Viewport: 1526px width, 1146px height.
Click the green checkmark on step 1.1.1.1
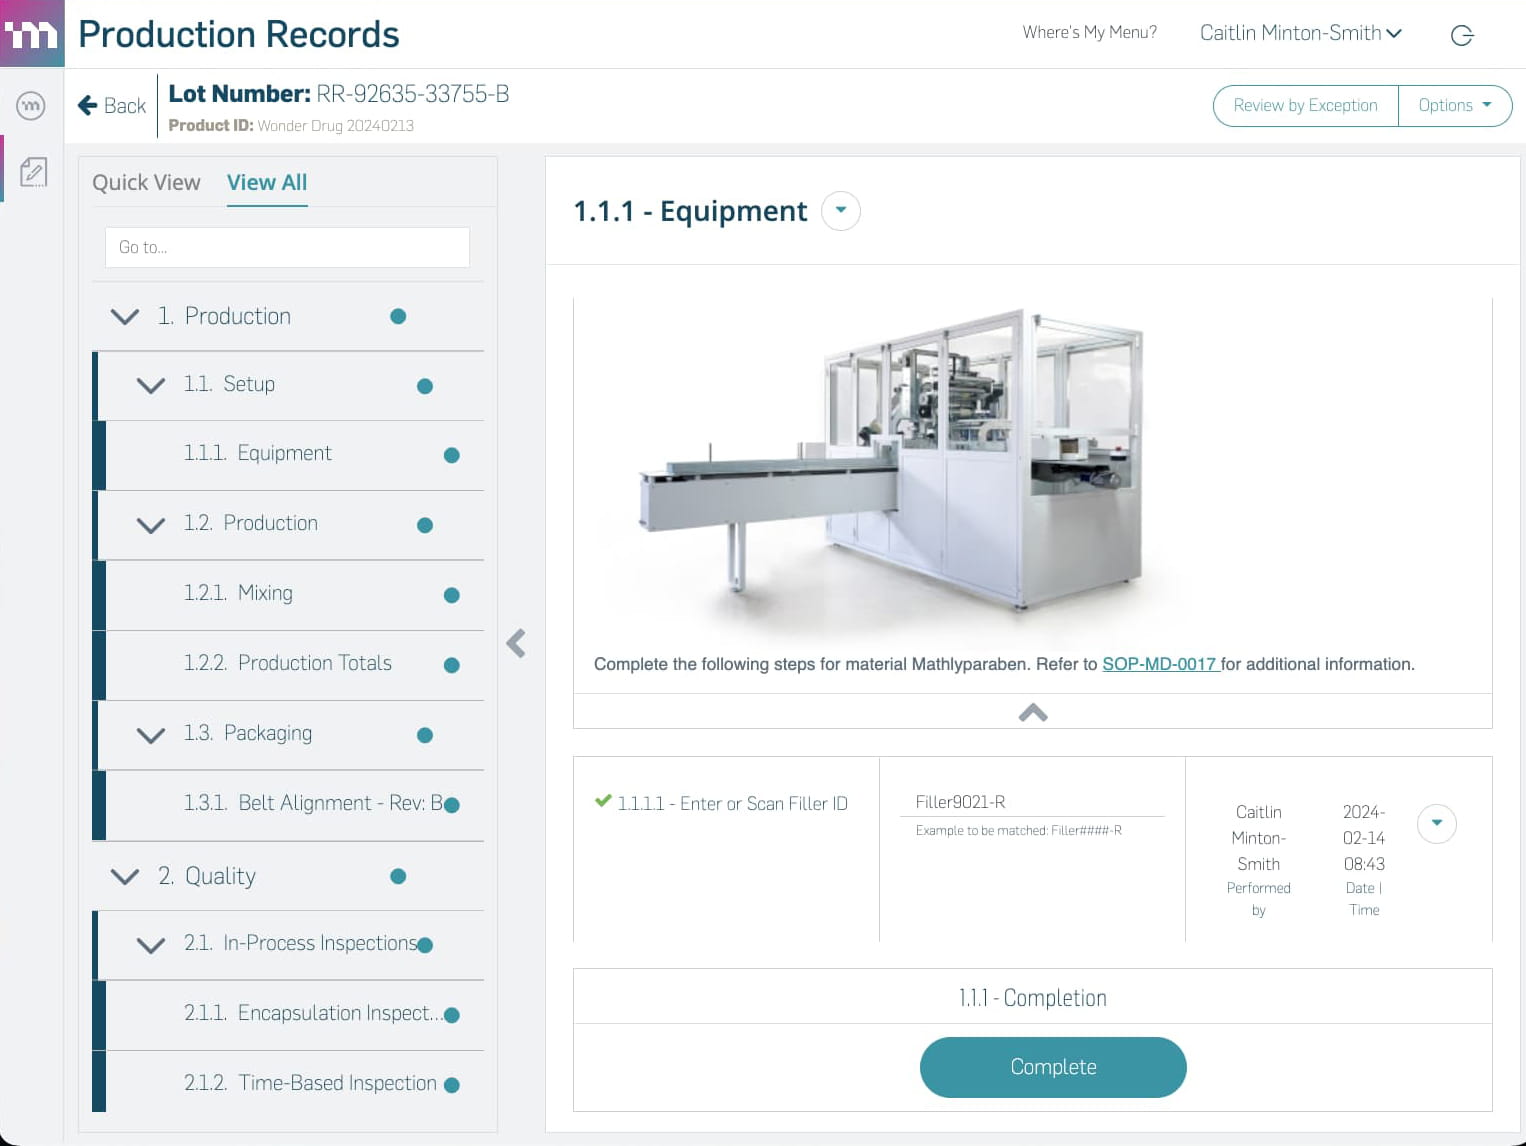pyautogui.click(x=603, y=801)
